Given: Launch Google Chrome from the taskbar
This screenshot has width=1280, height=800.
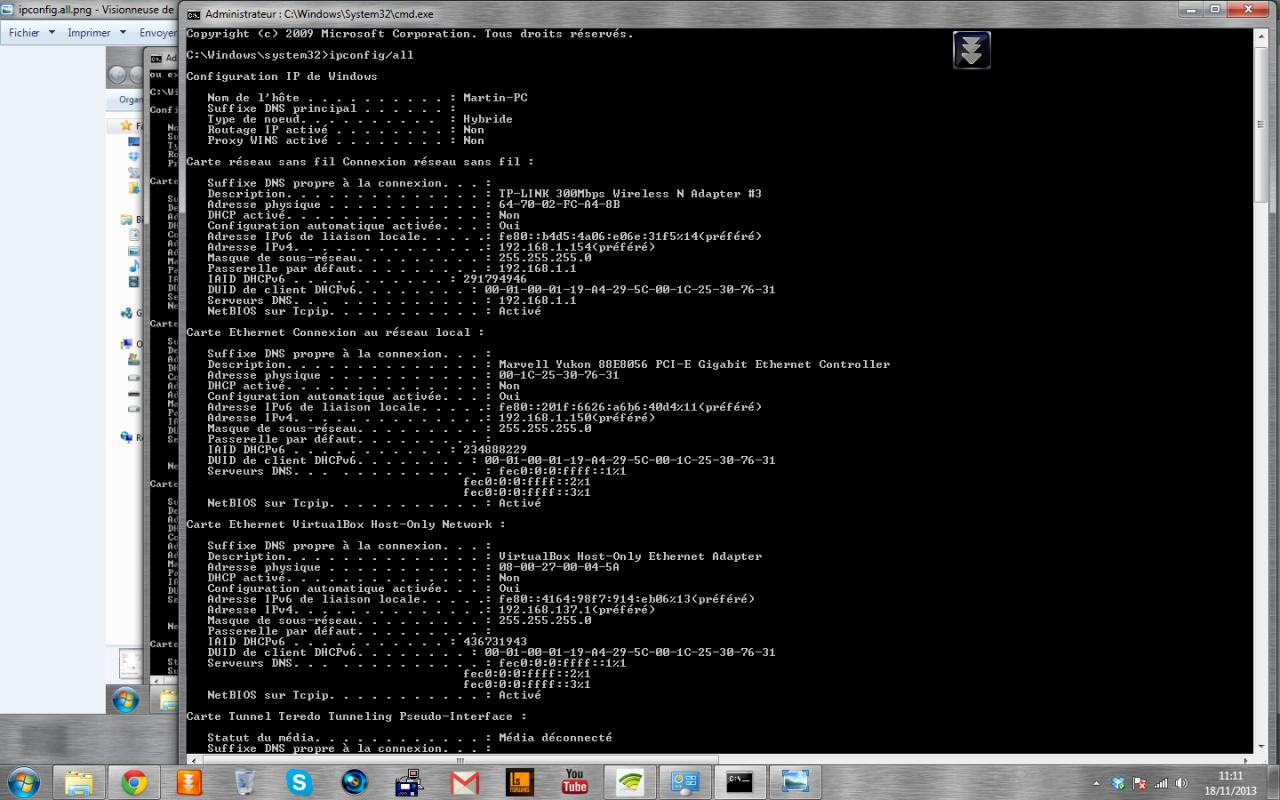Looking at the screenshot, I should click(134, 782).
